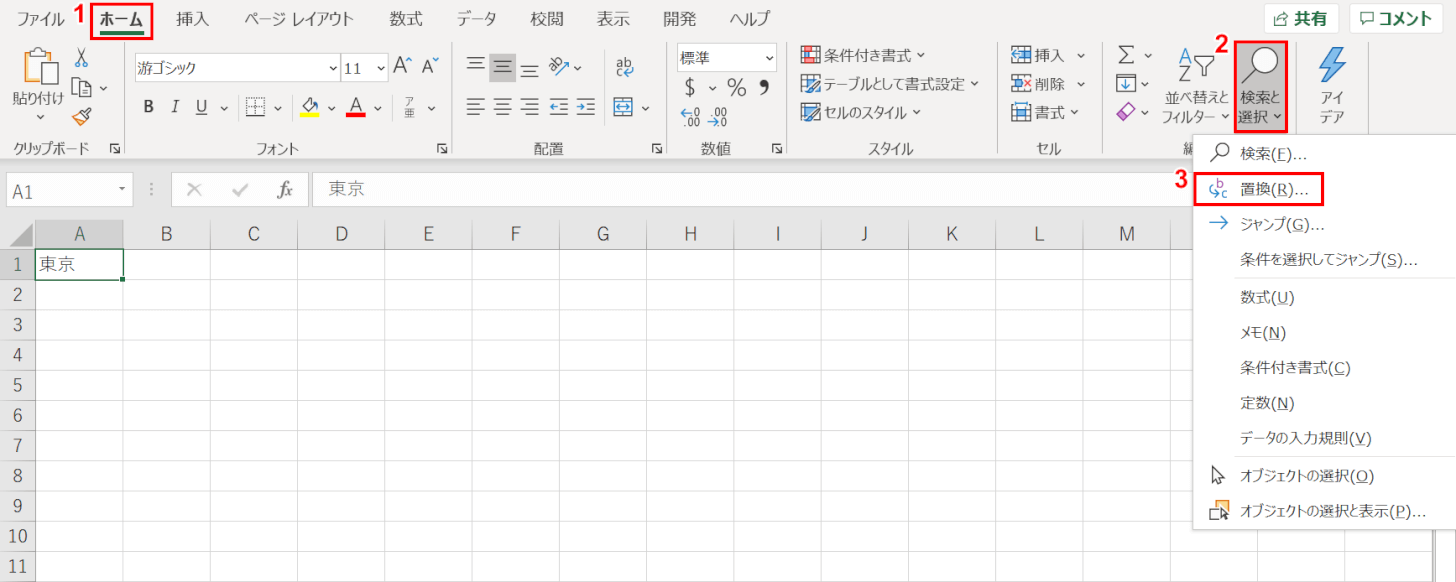Image resolution: width=1456 pixels, height=582 pixels.
Task: Toggle Bold formatting
Action: [x=148, y=108]
